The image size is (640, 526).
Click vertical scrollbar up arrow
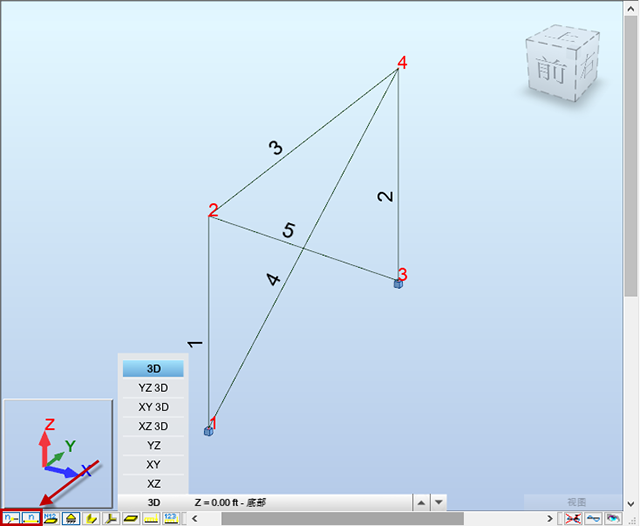[x=631, y=8]
